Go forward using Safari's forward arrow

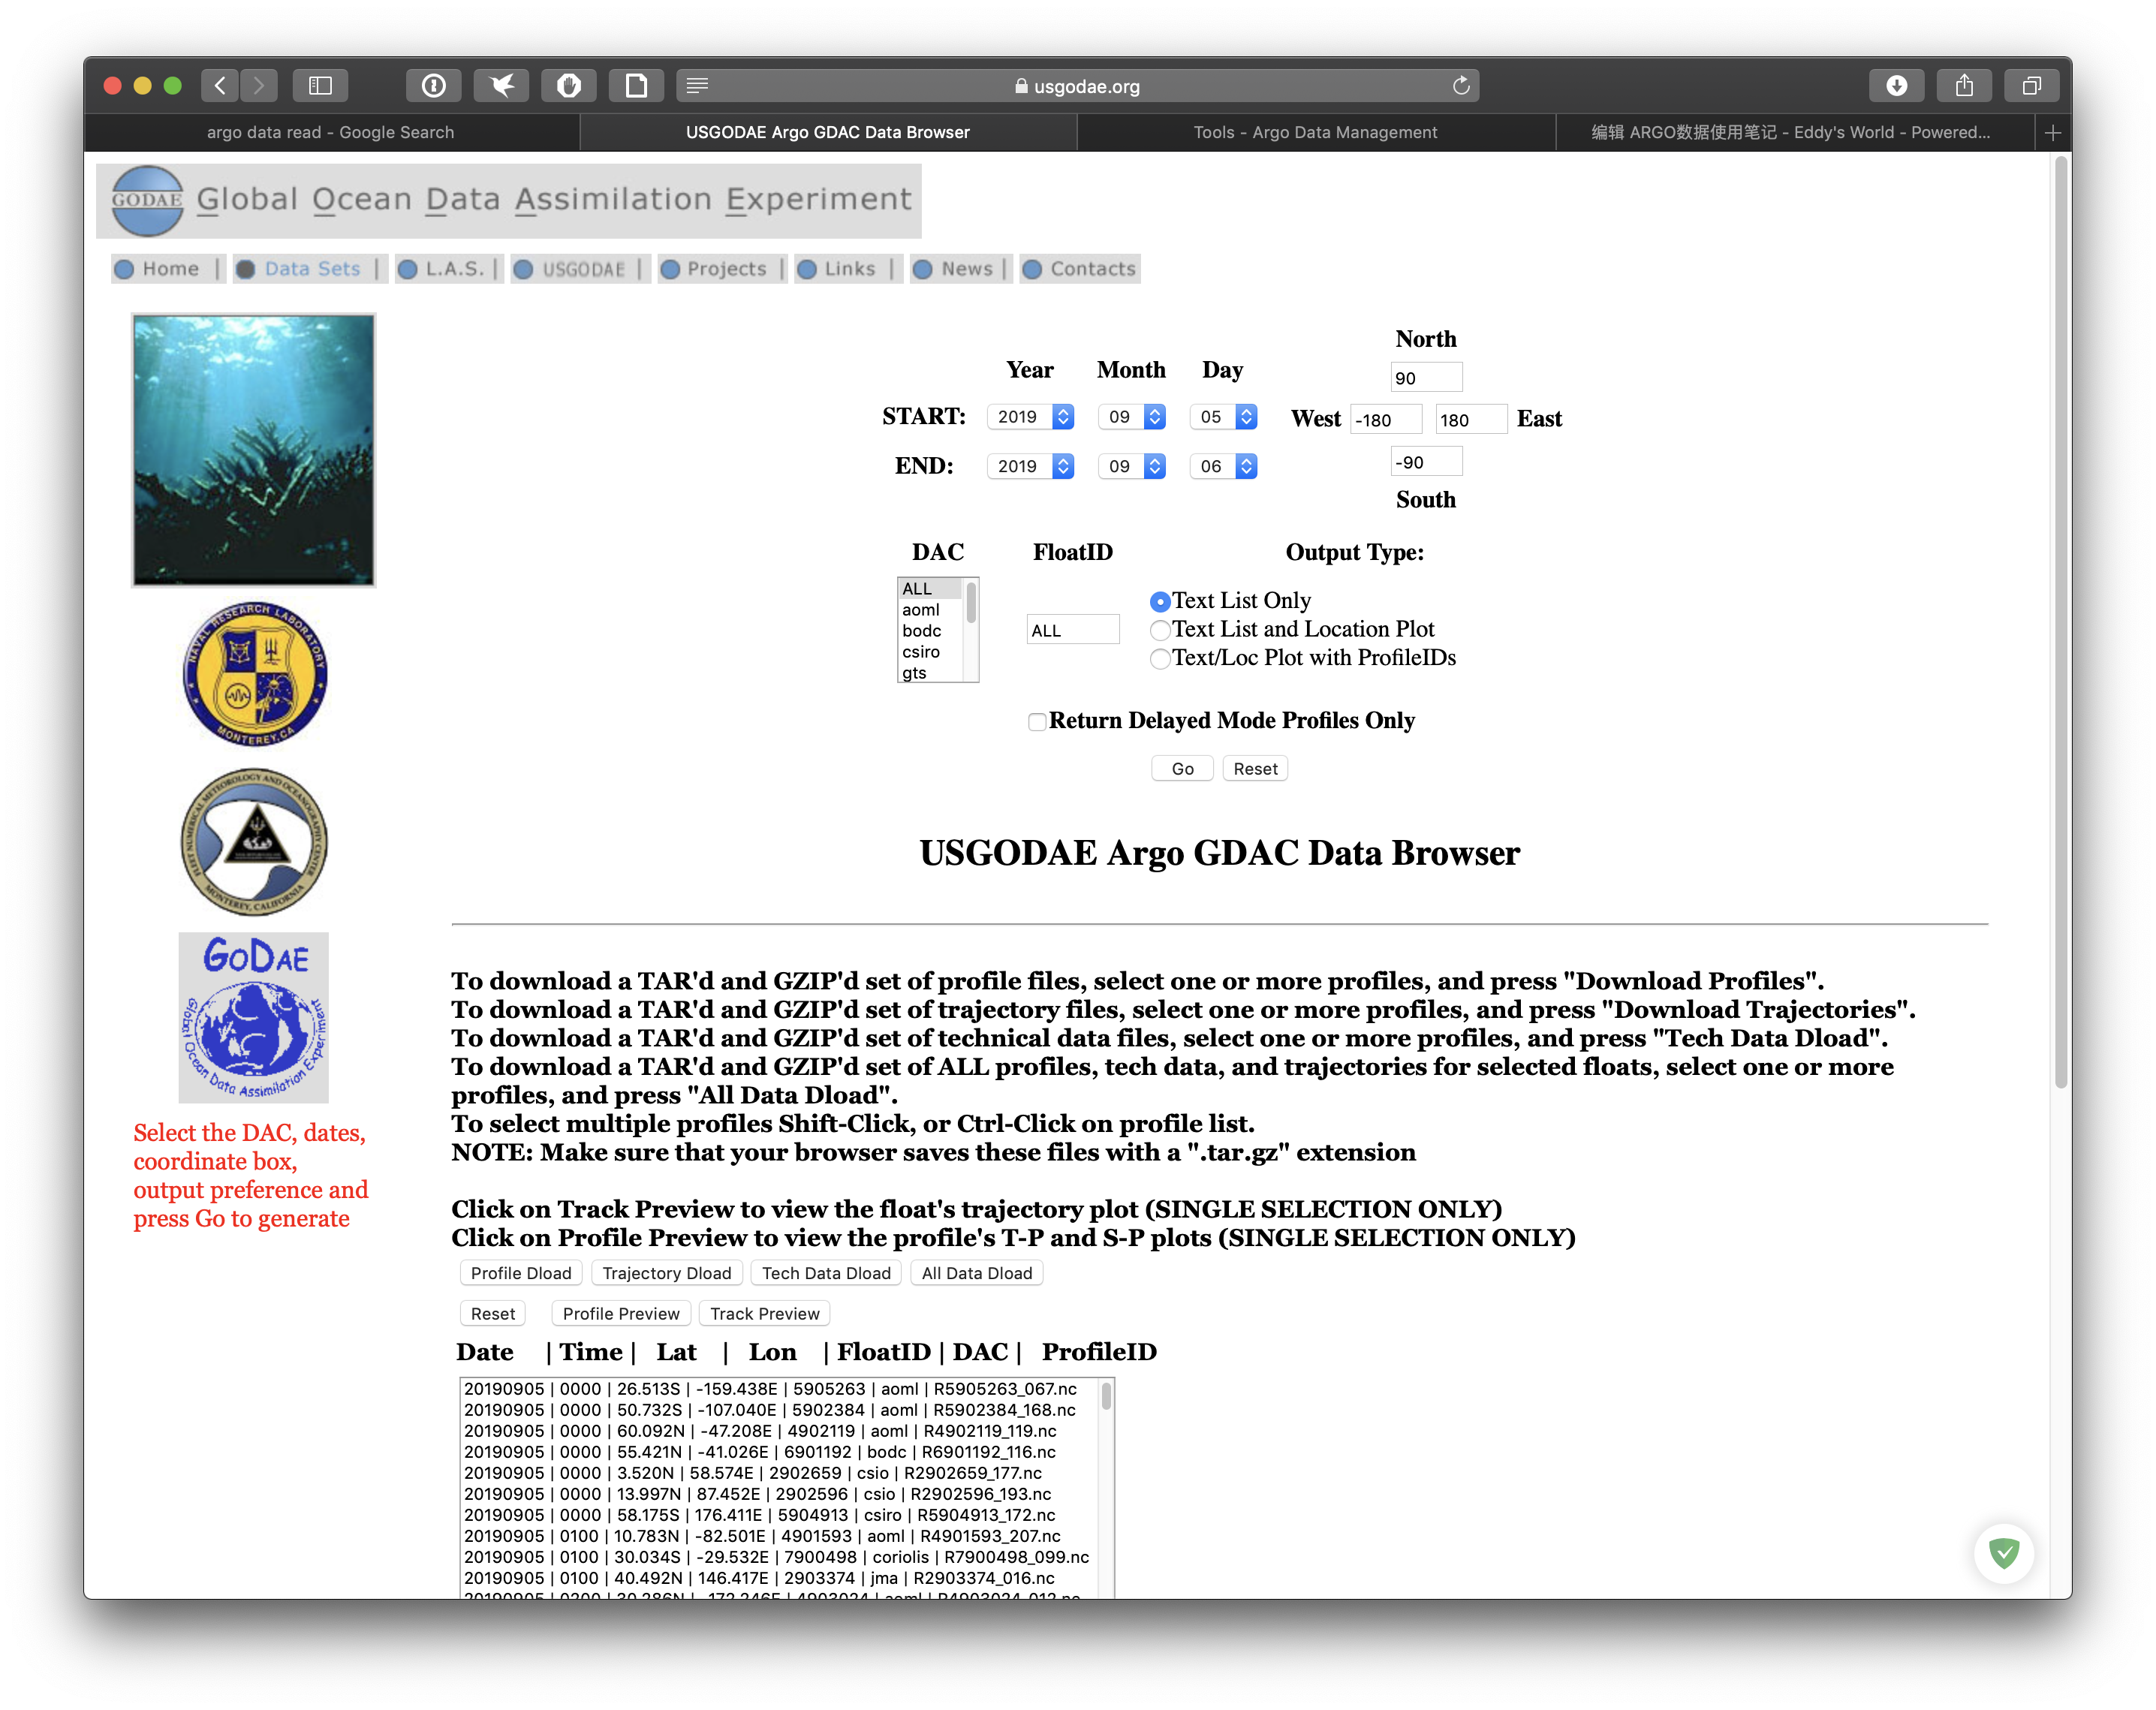pos(259,86)
